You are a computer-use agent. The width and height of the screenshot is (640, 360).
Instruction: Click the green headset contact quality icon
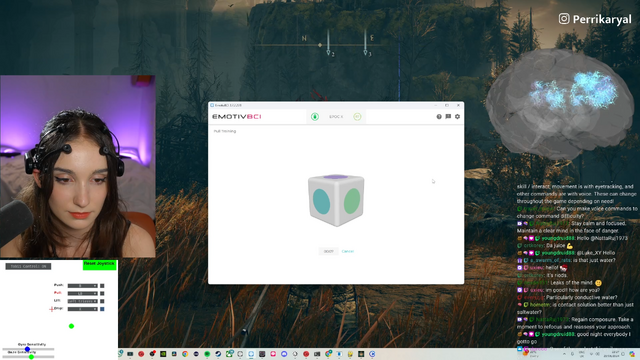point(315,117)
